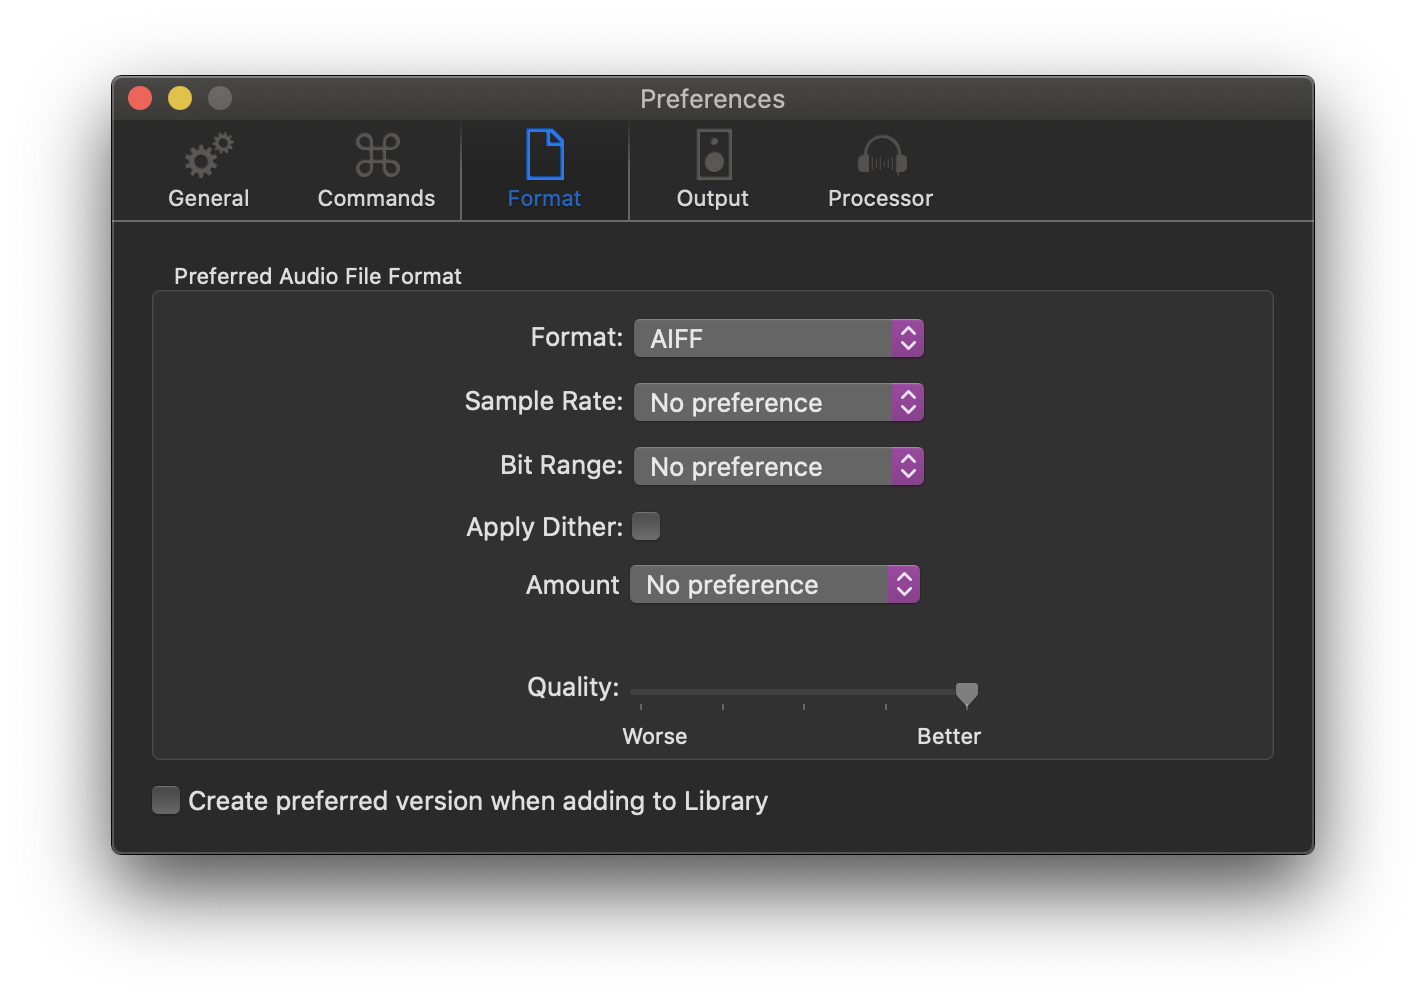
Task: Select the Commands key symbol icon
Action: pyautogui.click(x=377, y=156)
